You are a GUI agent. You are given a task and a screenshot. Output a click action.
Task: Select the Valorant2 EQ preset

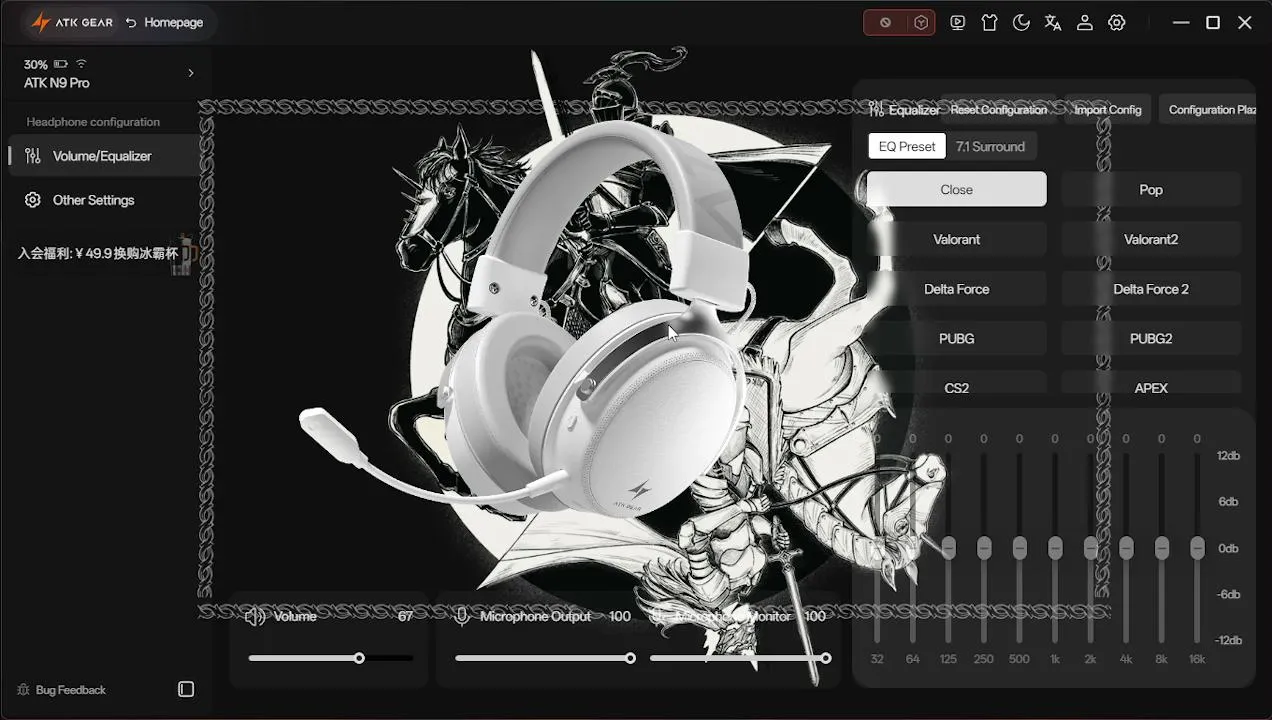point(1151,239)
